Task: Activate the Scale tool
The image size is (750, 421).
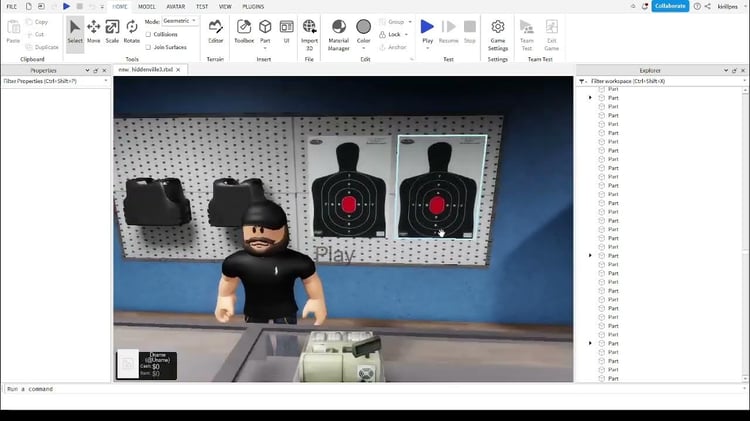Action: pyautogui.click(x=112, y=32)
